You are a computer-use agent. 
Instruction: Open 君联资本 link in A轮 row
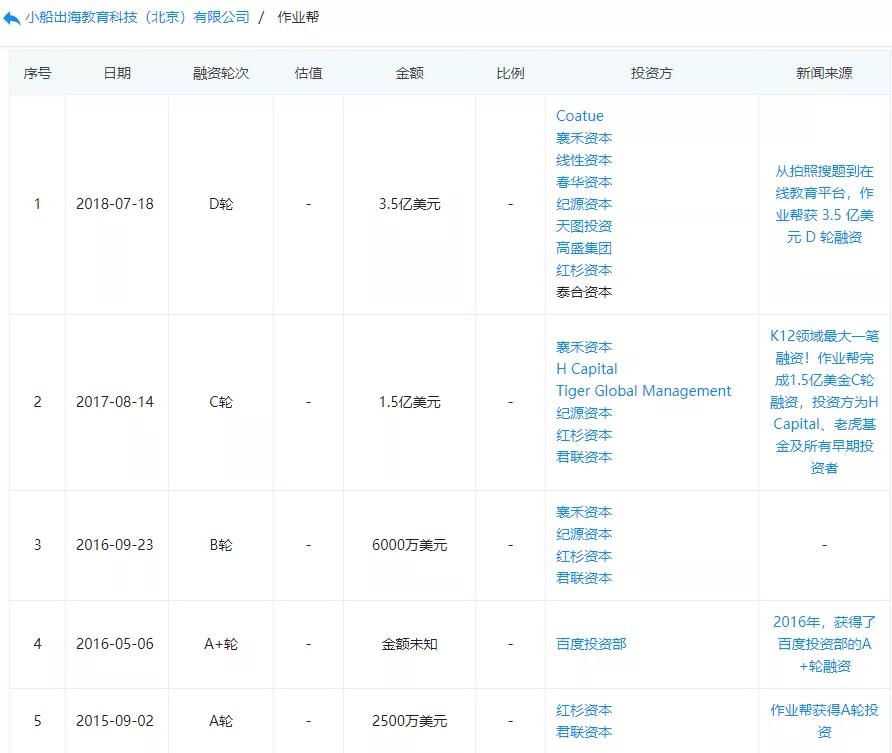tap(584, 732)
